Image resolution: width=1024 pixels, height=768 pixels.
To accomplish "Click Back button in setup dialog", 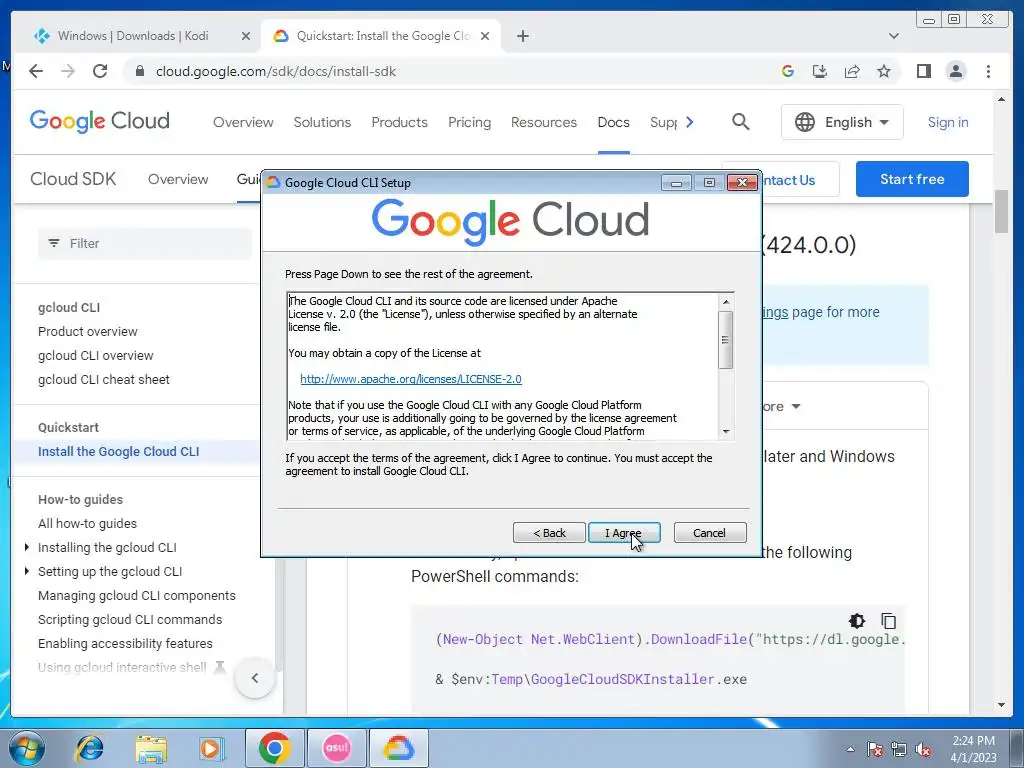I will click(x=549, y=533).
